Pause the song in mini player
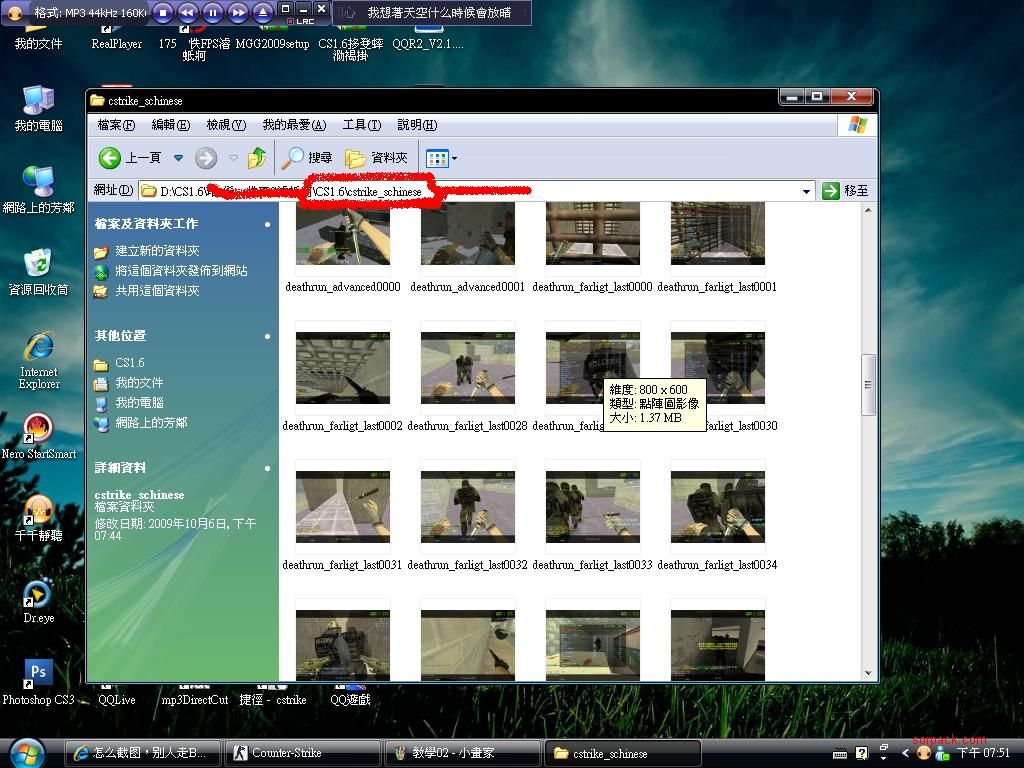 click(213, 13)
